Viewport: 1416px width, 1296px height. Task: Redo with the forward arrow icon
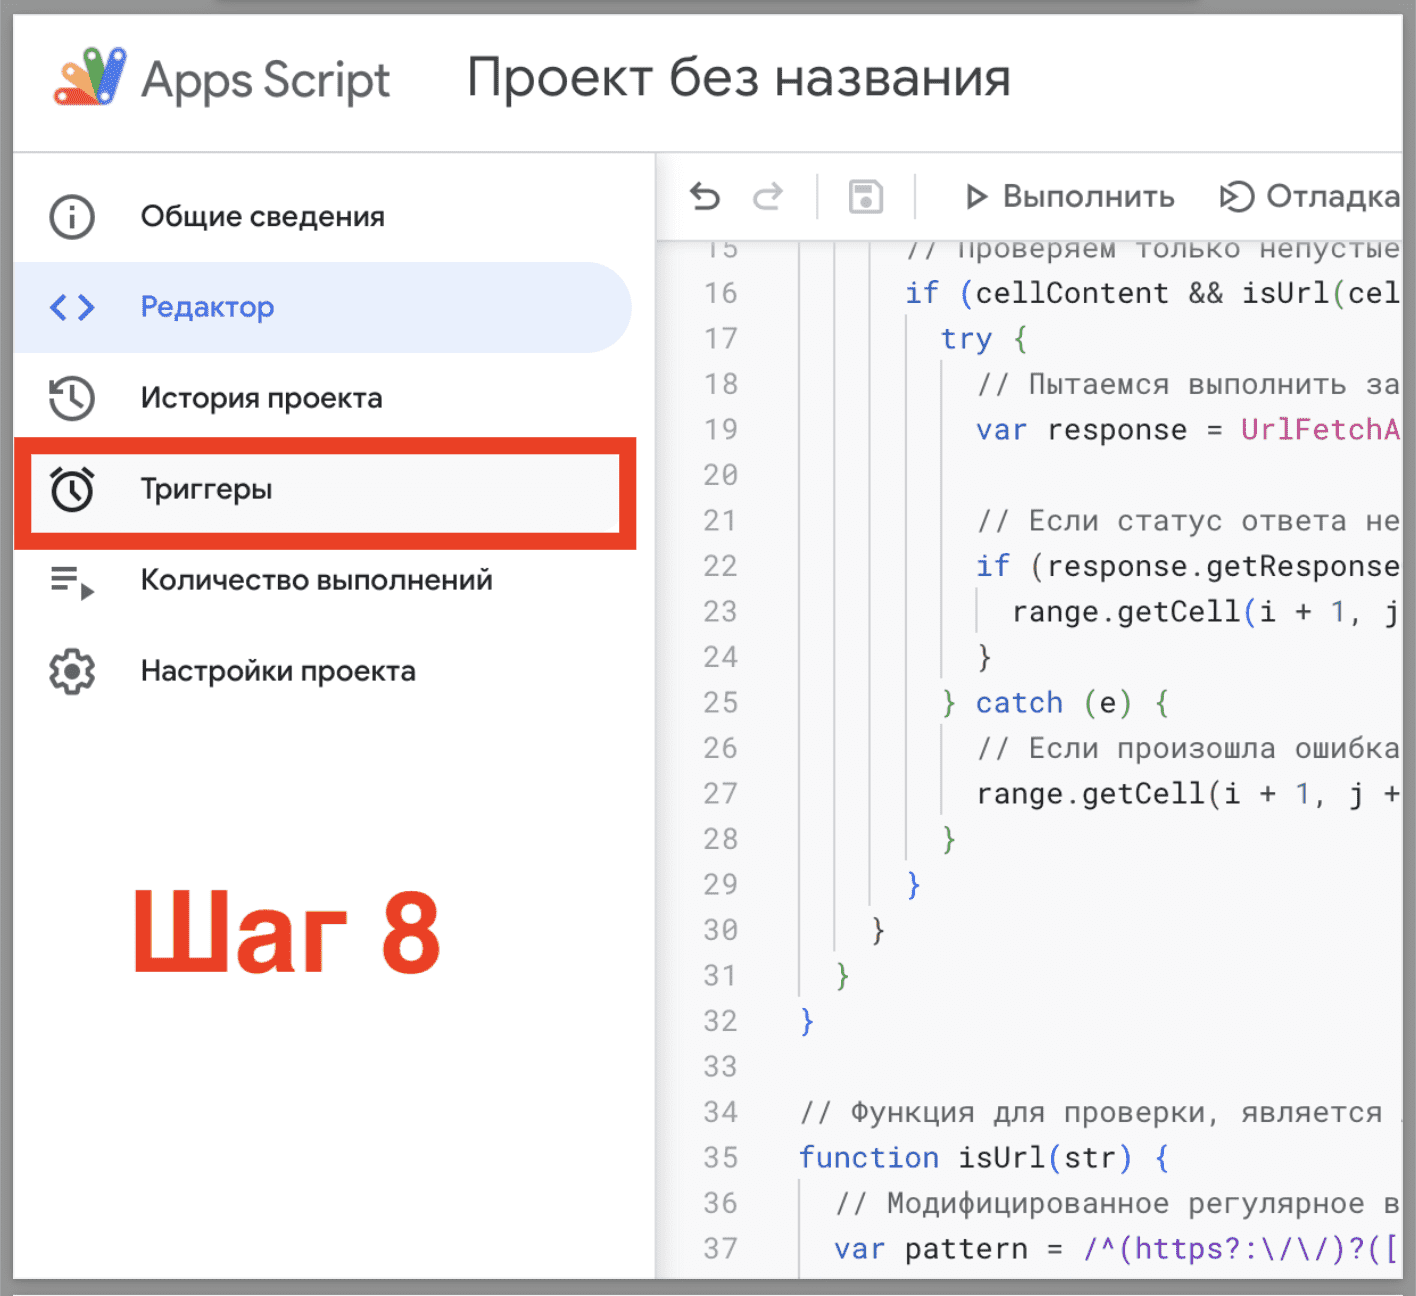point(768,197)
